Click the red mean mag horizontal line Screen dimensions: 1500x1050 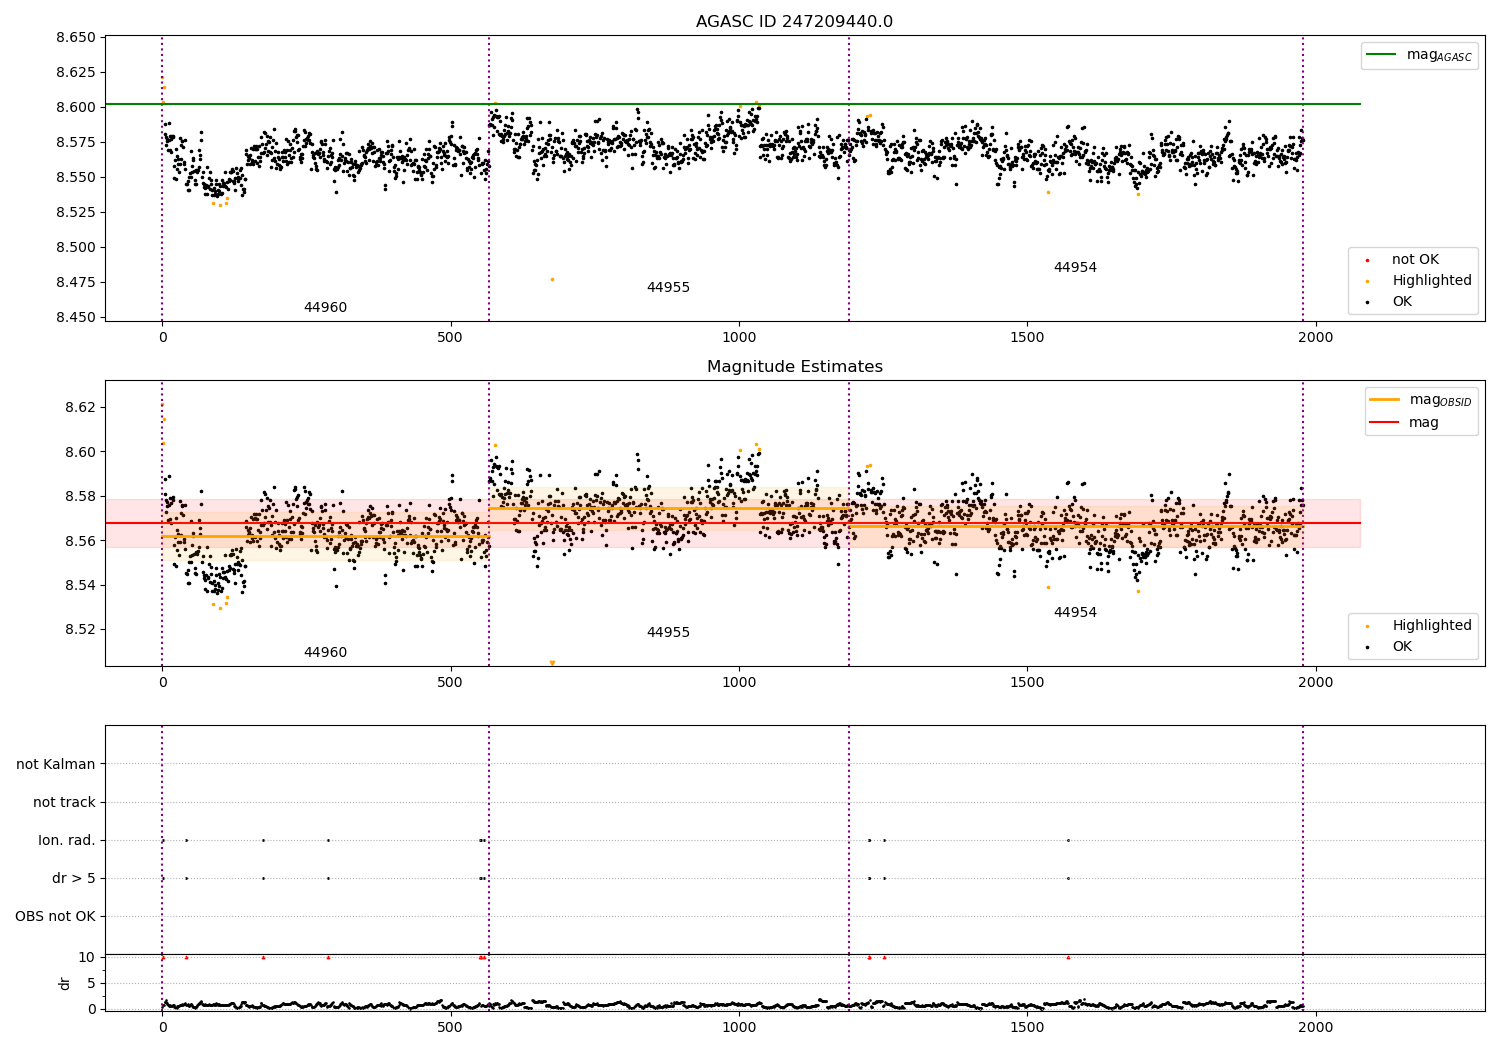[x=732, y=523]
